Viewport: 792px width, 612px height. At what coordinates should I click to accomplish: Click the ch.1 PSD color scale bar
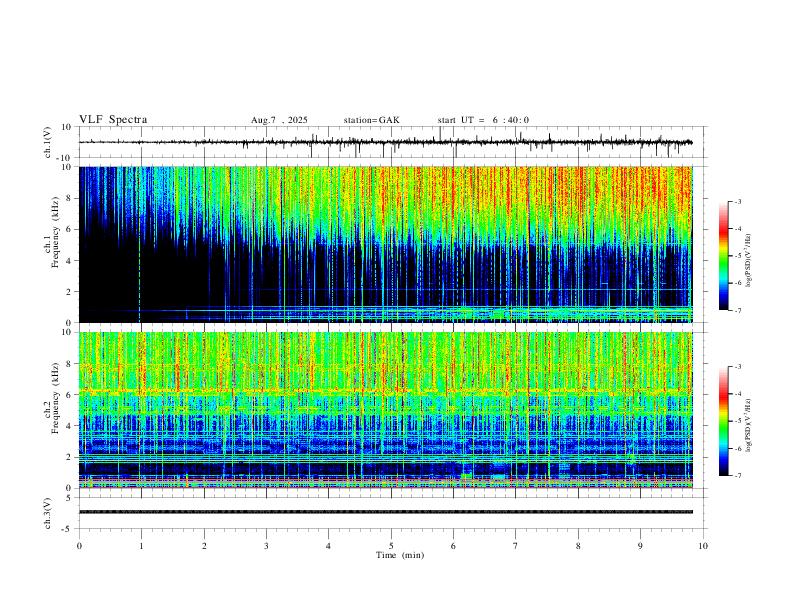pos(723,256)
